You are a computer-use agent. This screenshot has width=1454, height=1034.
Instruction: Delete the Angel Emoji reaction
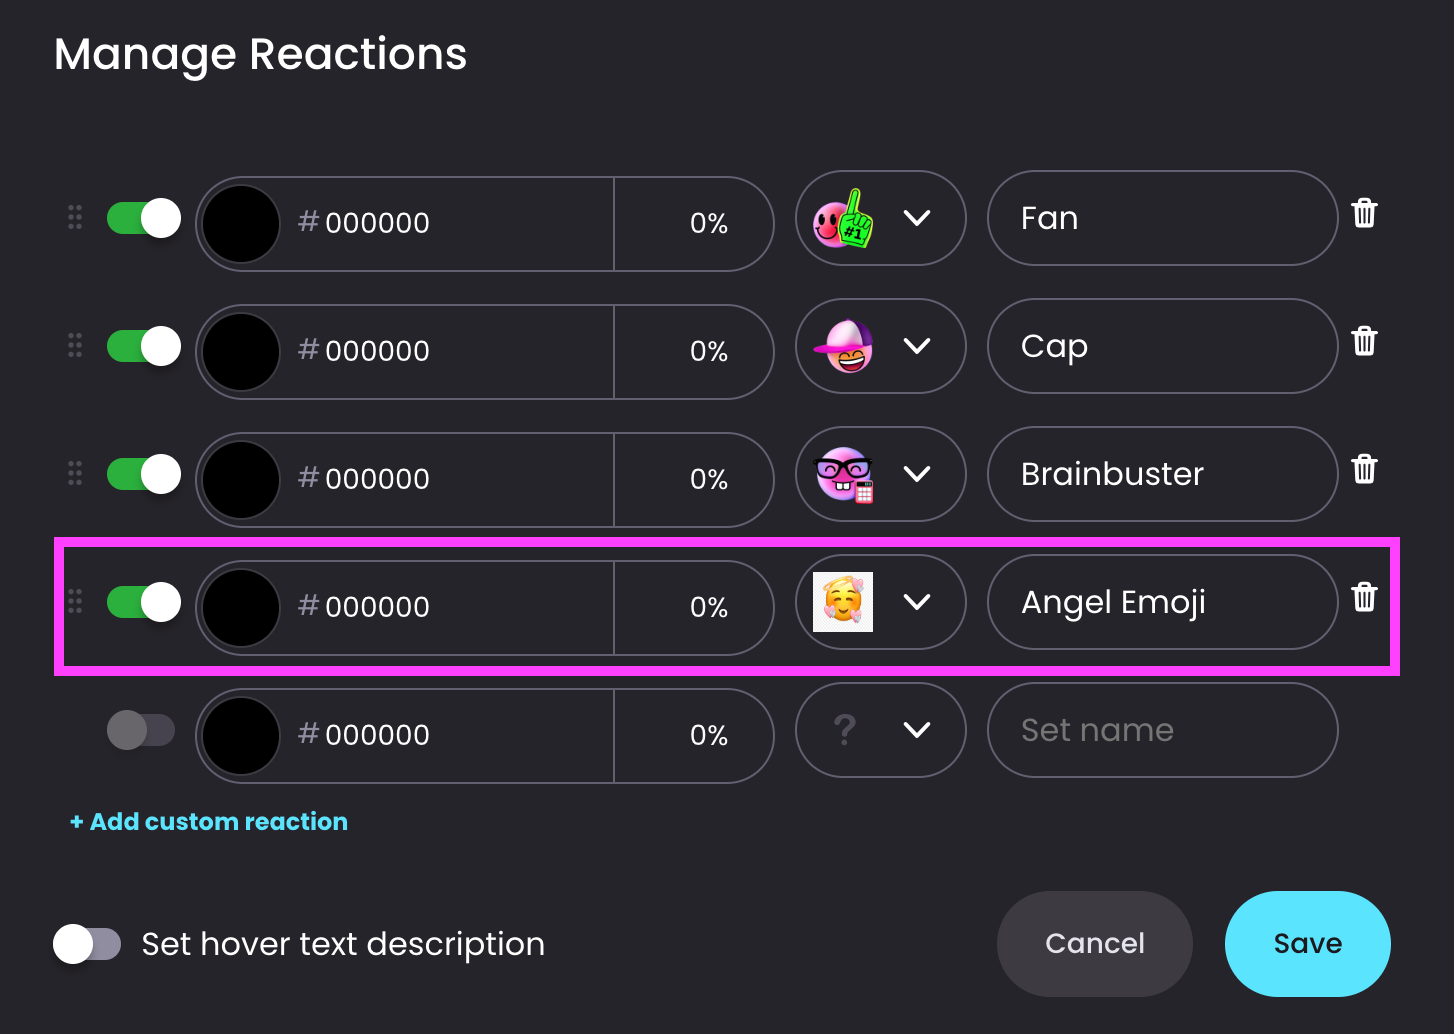click(x=1364, y=598)
